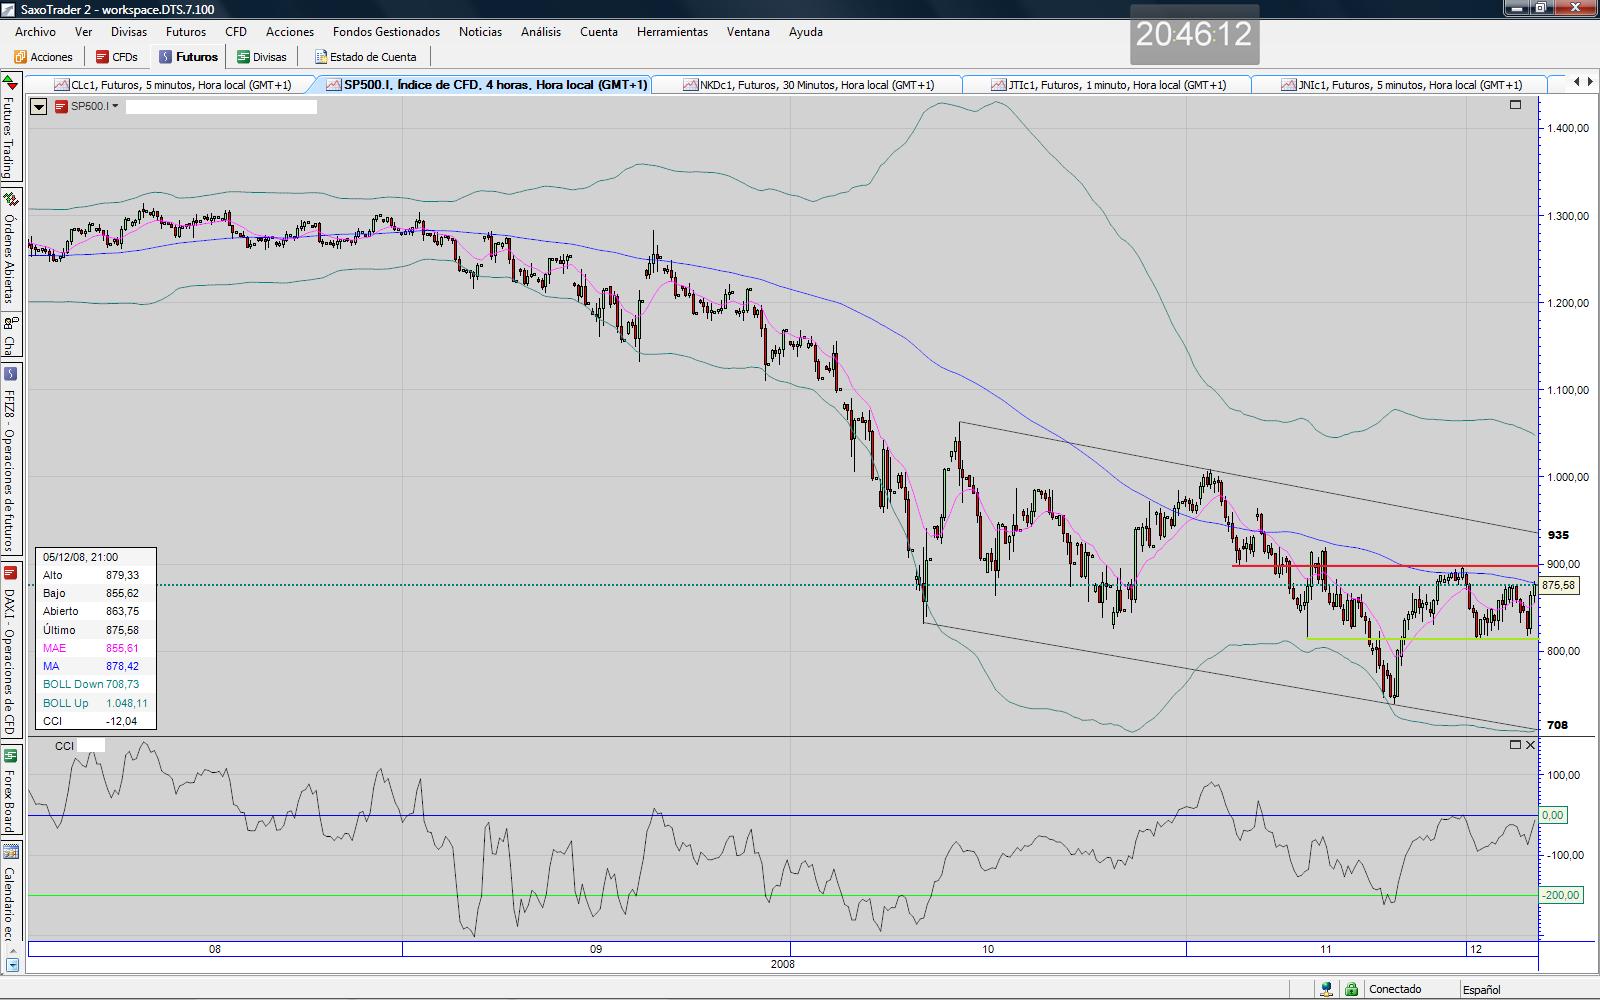Maximize the CCI indicator panel
Viewport: 1600px width, 1000px height.
1514,745
